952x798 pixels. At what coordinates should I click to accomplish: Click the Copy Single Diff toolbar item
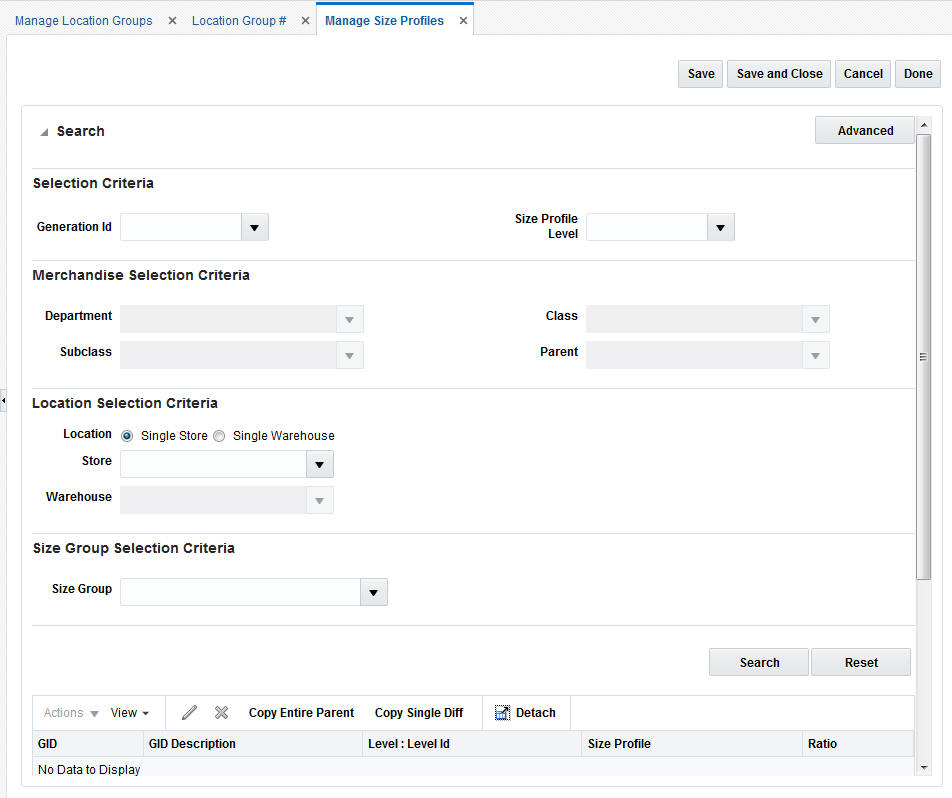(x=419, y=712)
